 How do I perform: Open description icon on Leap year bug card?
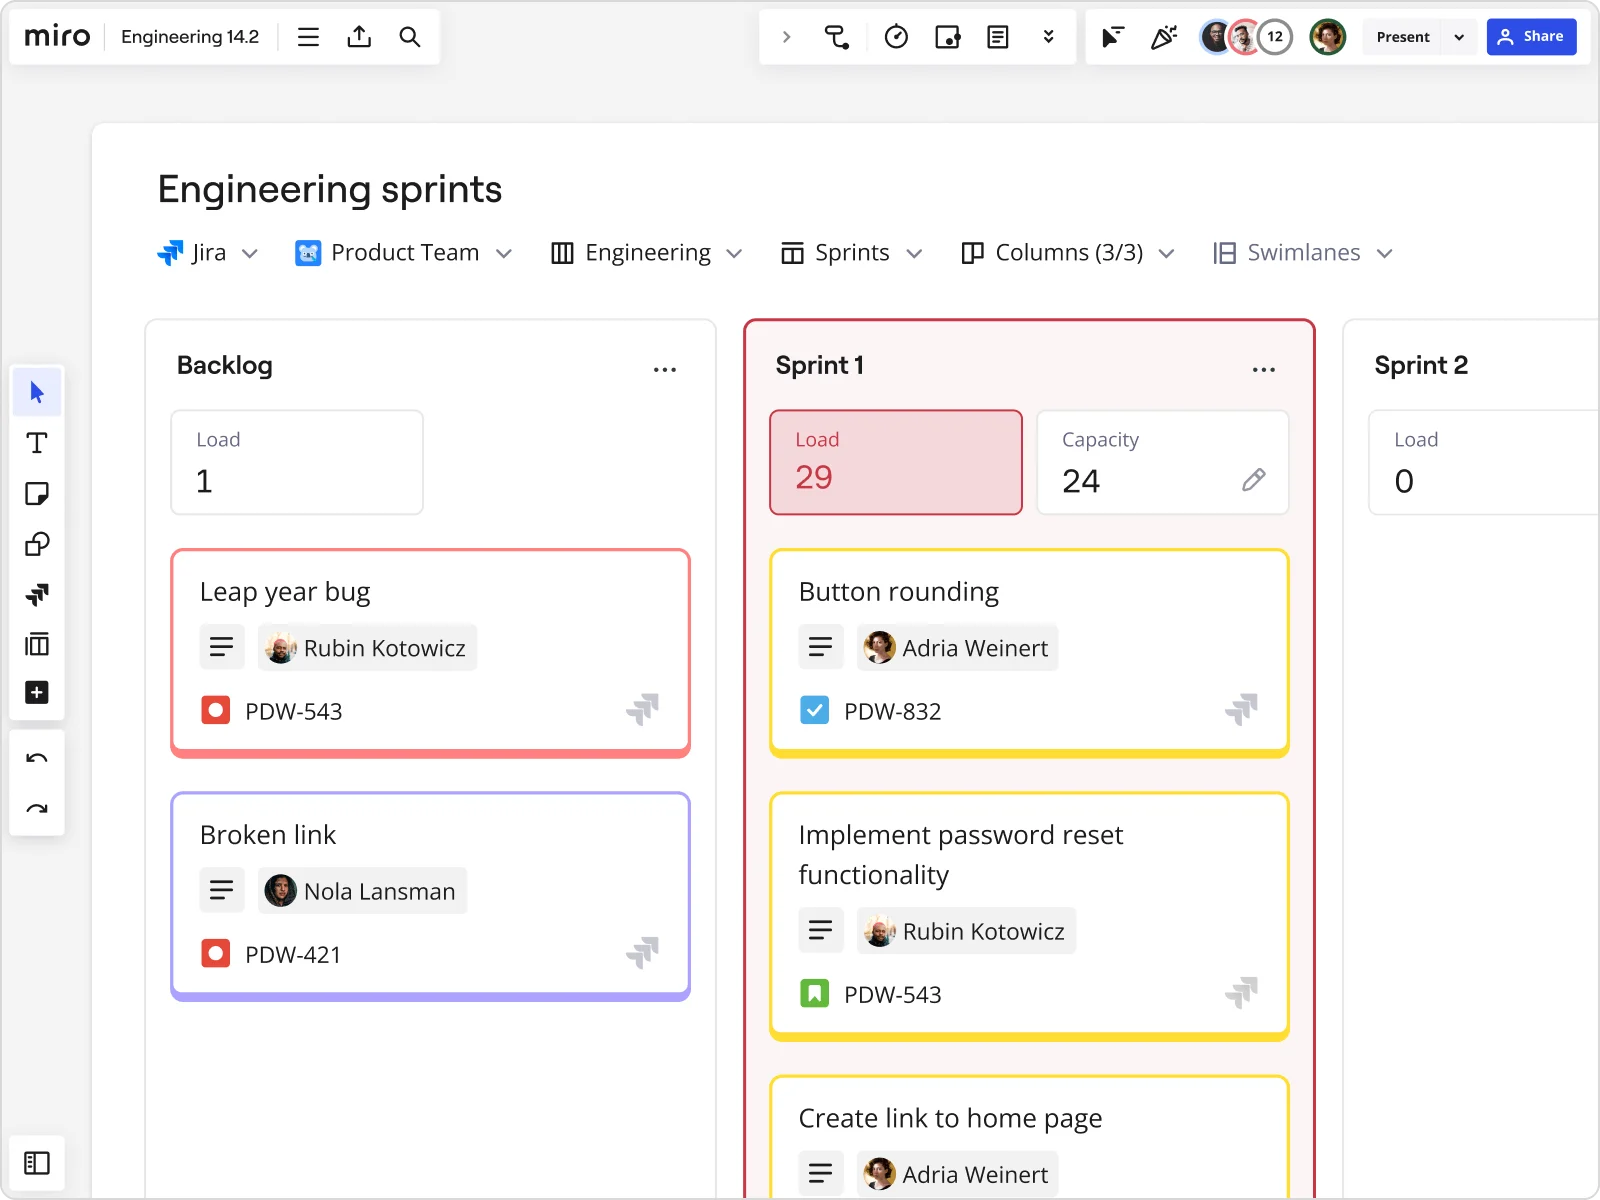pyautogui.click(x=222, y=647)
